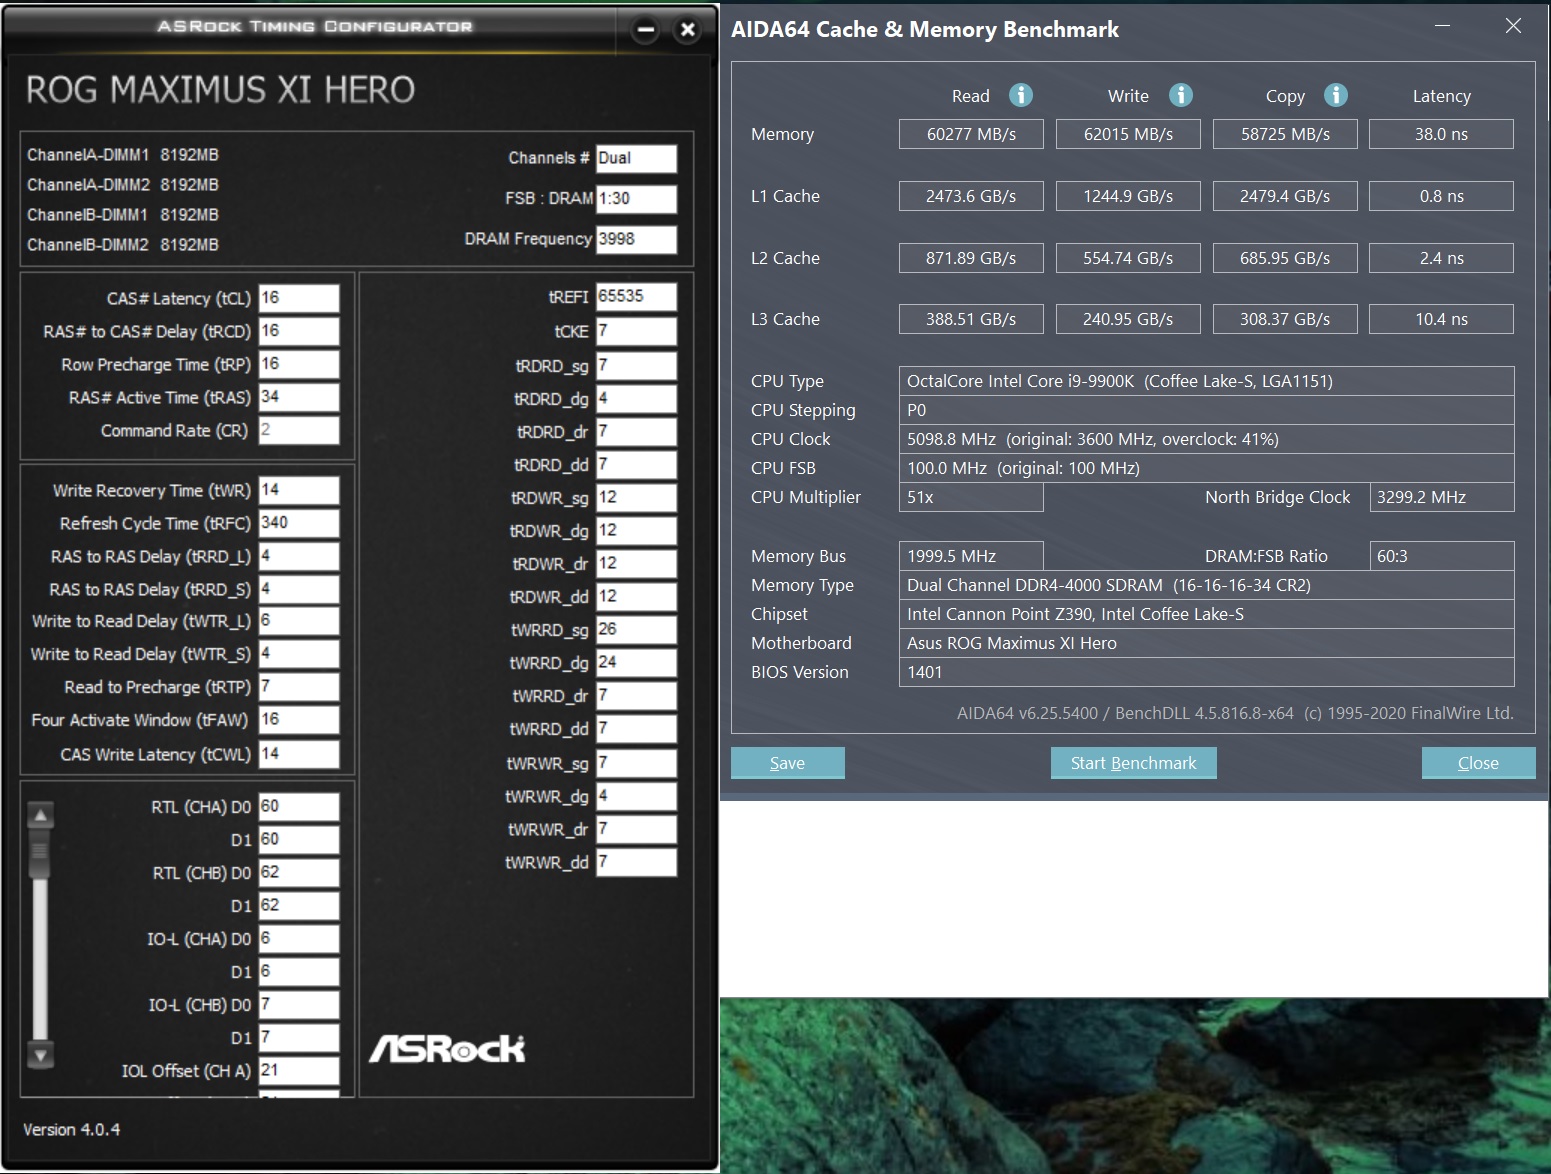Click the Memory Type value DDR4-4000
This screenshot has width=1551, height=1174.
(x=1206, y=585)
